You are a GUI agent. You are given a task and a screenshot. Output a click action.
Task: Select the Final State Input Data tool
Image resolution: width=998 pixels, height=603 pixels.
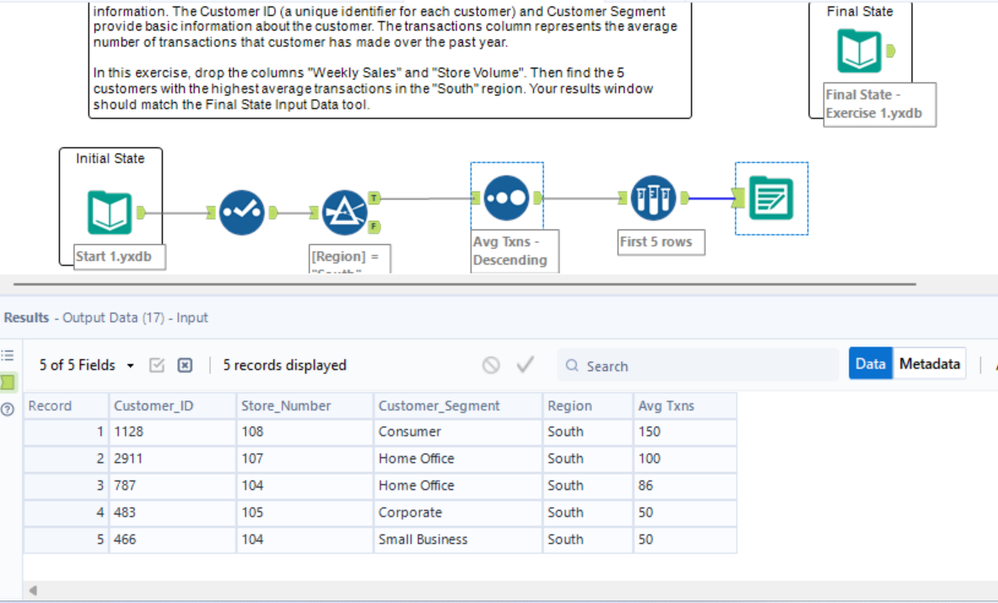(x=859, y=51)
